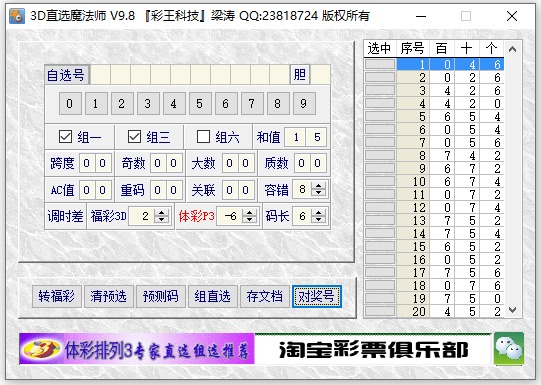Click the 自选号 label button
Viewport: 541px width, 385px height.
[67, 75]
